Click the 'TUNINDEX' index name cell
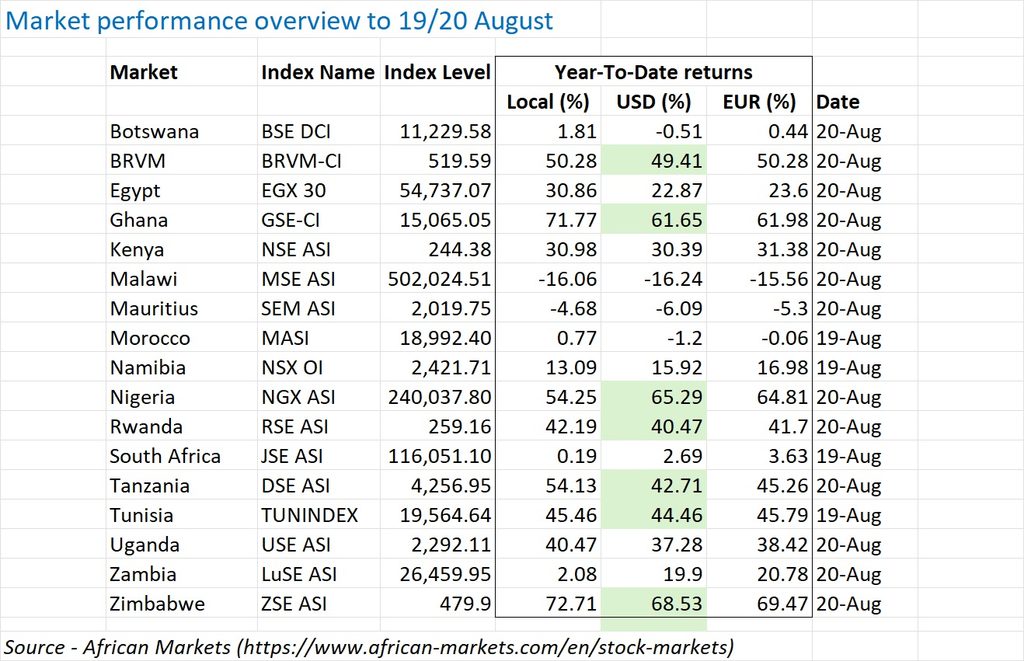Viewport: 1024px width, 661px height. pos(319,515)
